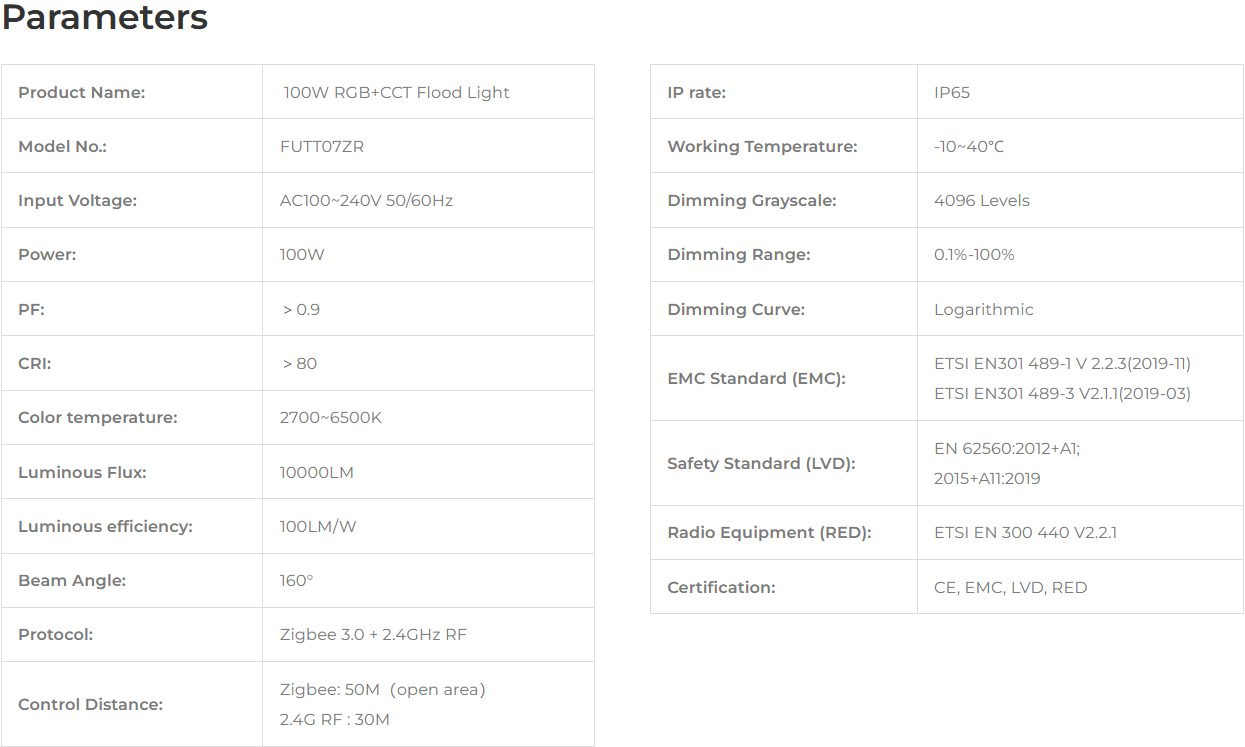
Task: Click the Beam Angle 160° value
Action: coord(296,580)
